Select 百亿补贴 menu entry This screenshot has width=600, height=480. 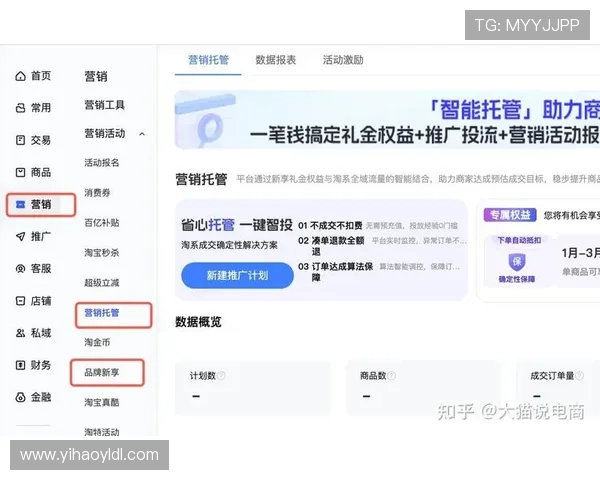[102, 222]
